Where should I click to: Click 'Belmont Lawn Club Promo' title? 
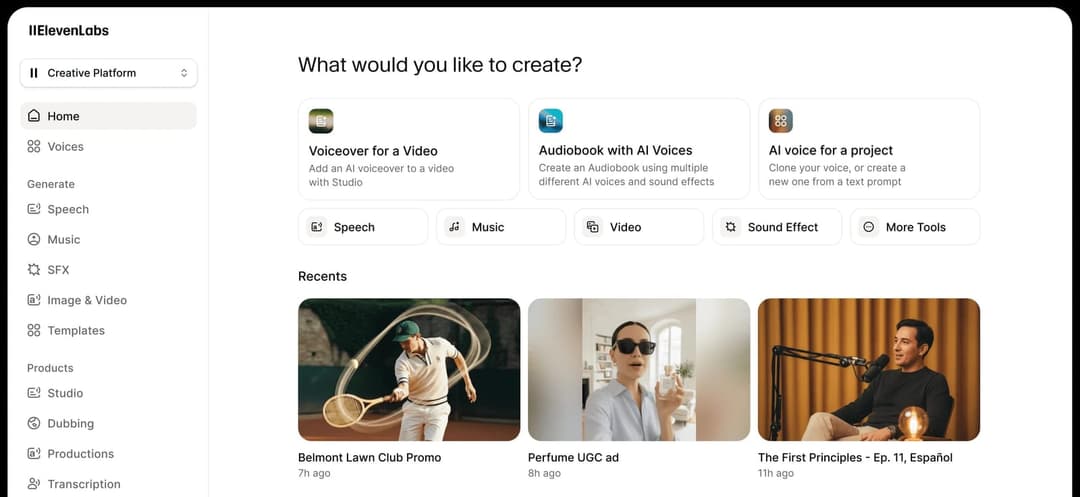(370, 457)
